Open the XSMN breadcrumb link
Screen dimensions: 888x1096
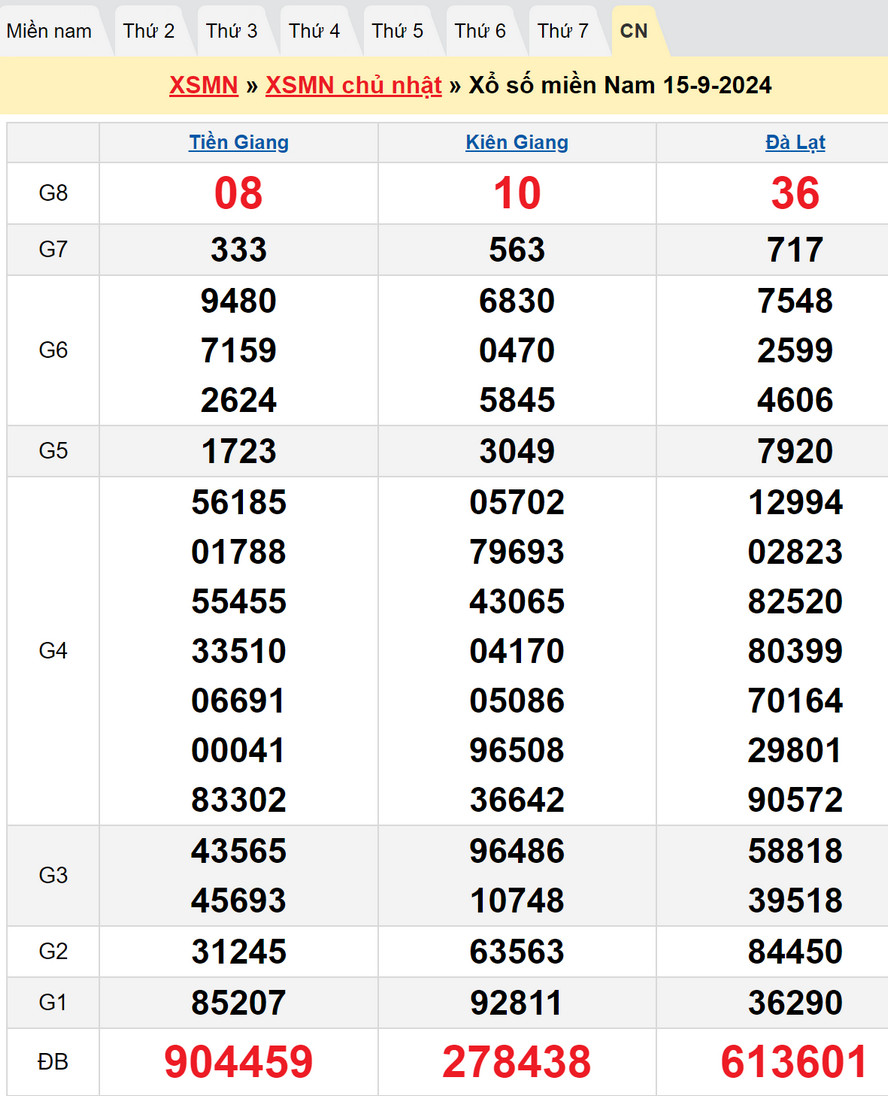[x=204, y=85]
